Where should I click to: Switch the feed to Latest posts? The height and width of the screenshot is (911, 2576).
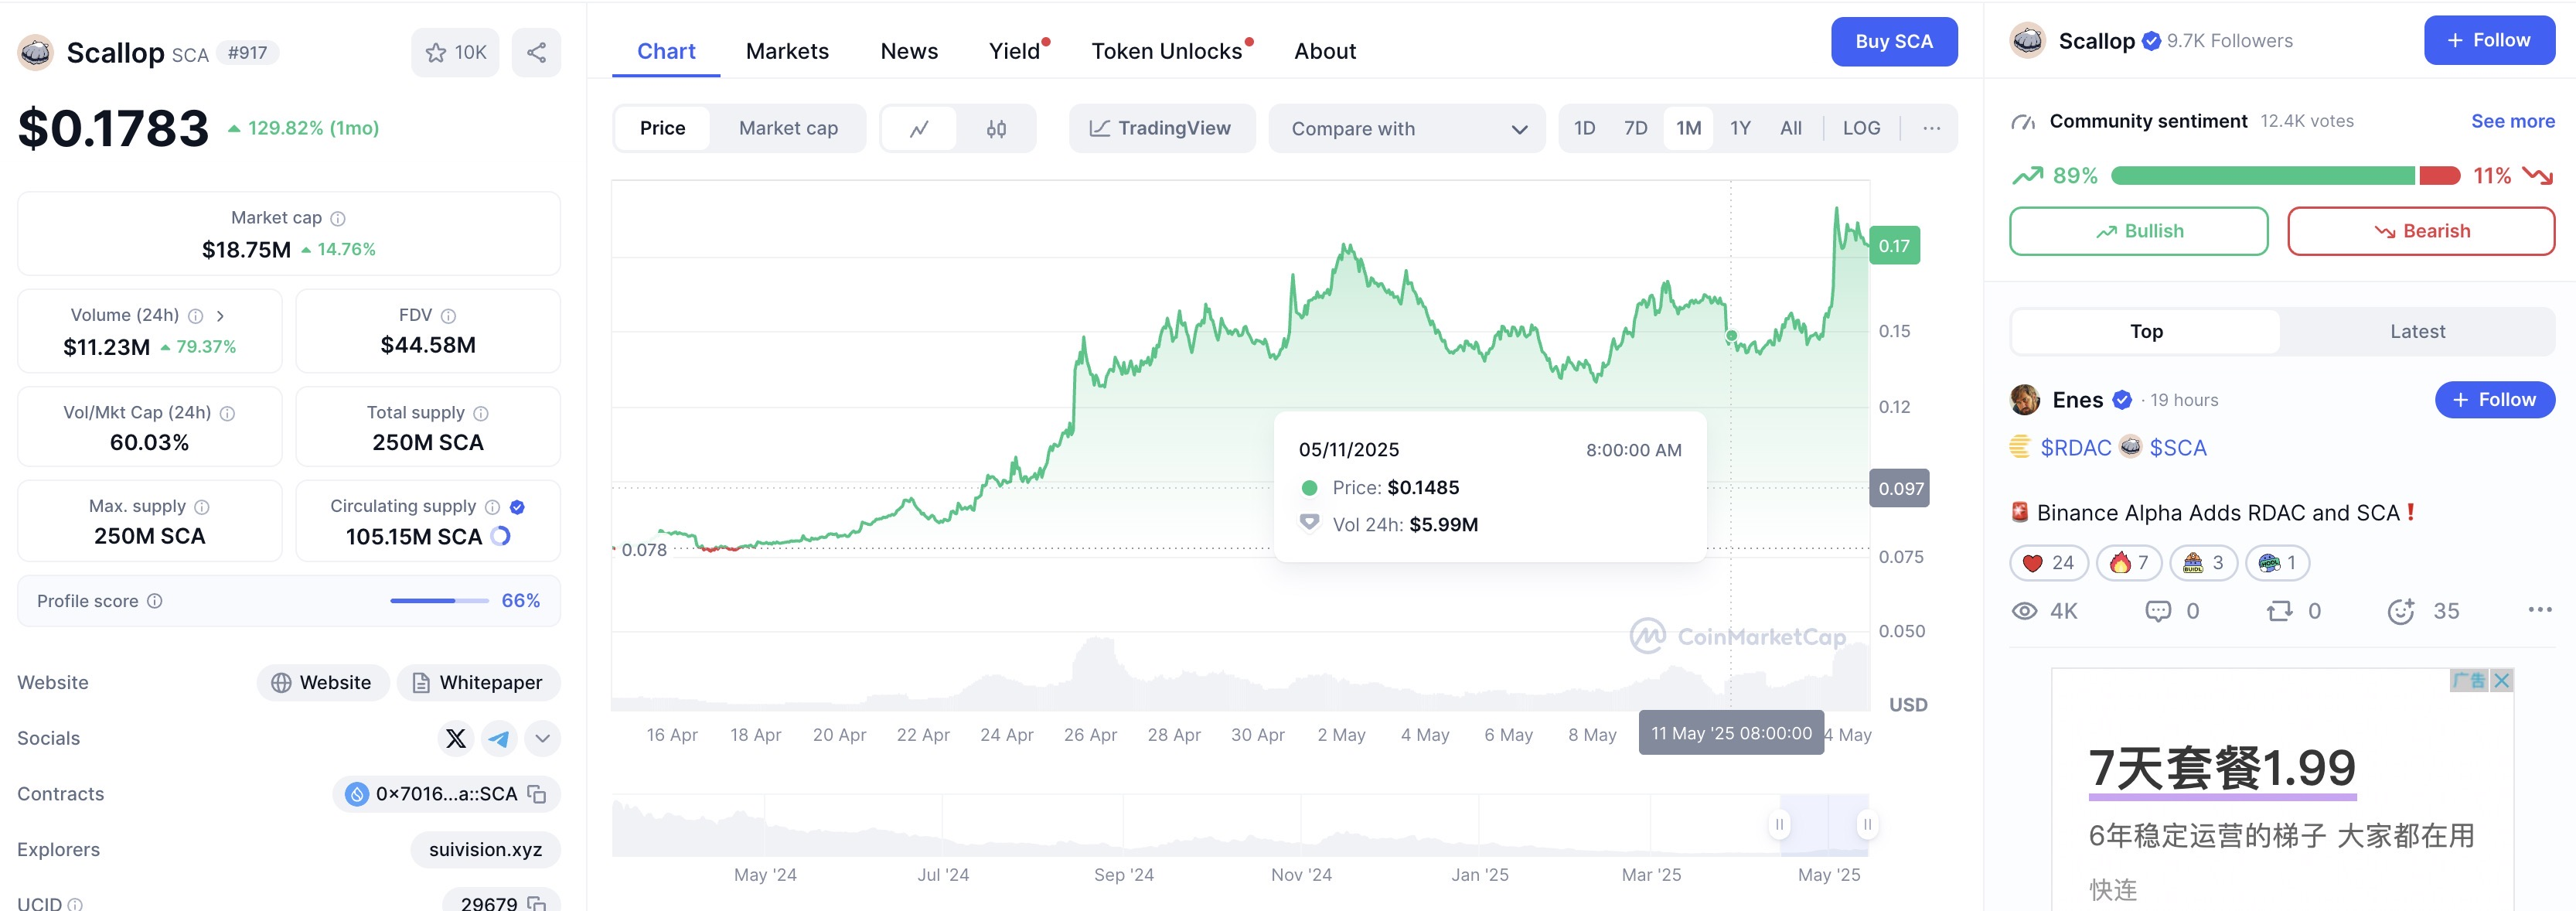click(x=2417, y=331)
